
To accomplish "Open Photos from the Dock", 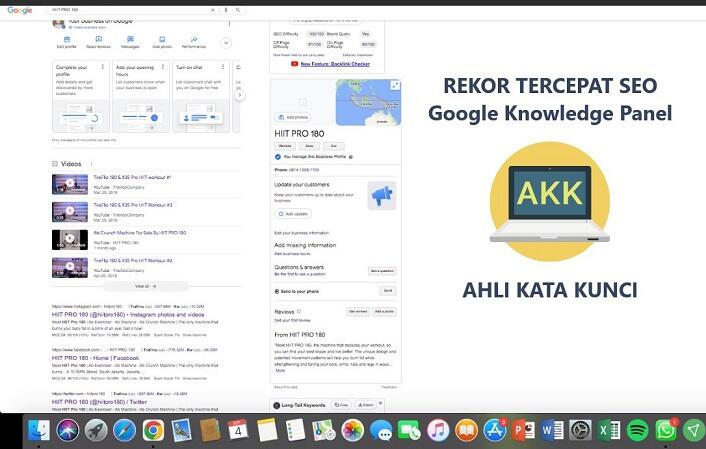I will 353,431.
